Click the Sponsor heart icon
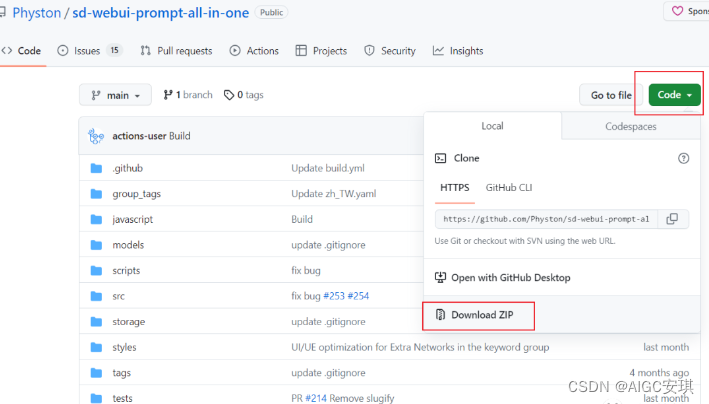 [x=678, y=12]
